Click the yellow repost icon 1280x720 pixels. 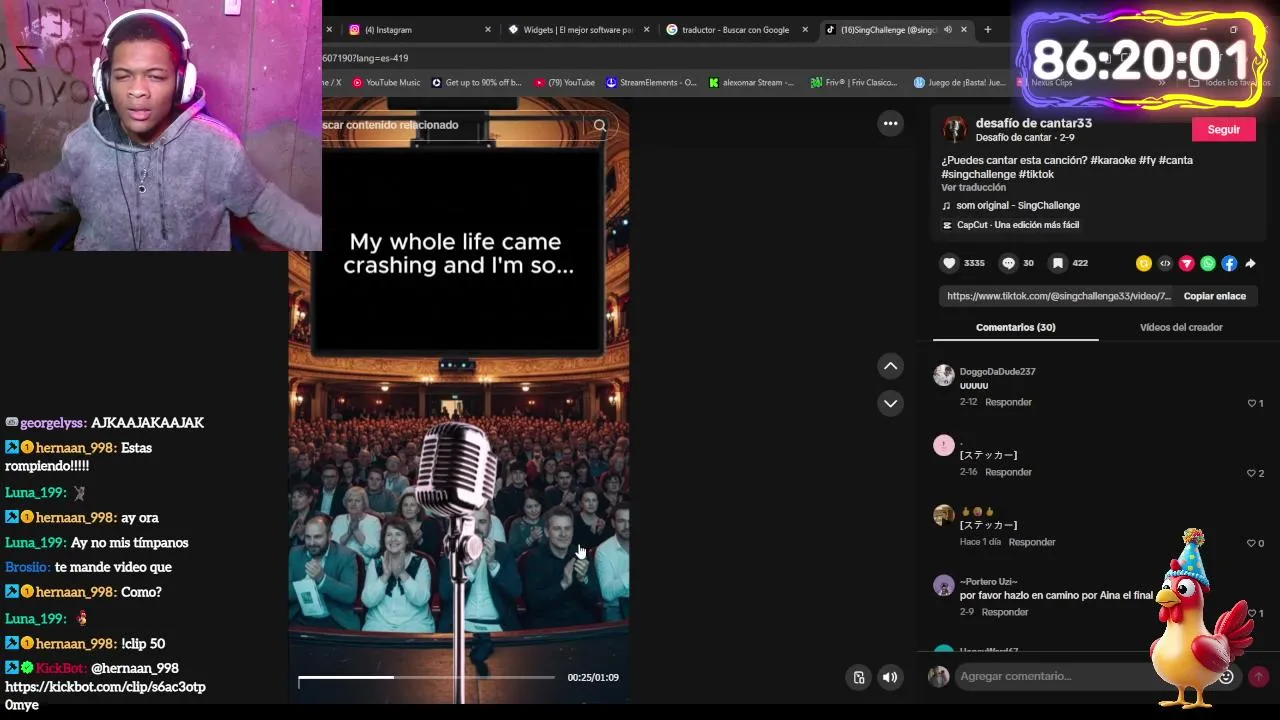pos(1143,263)
